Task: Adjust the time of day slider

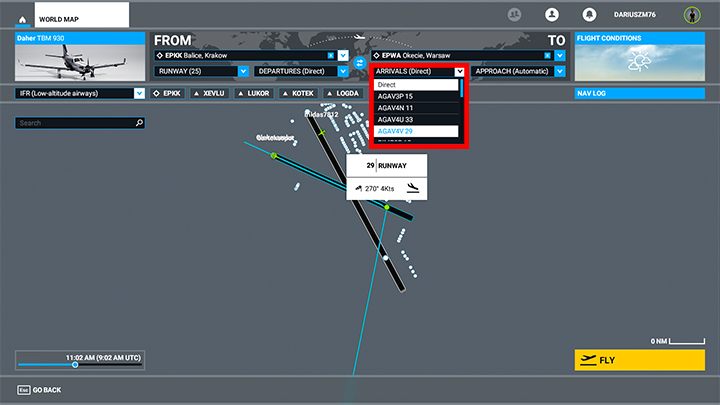Action: coord(74,364)
